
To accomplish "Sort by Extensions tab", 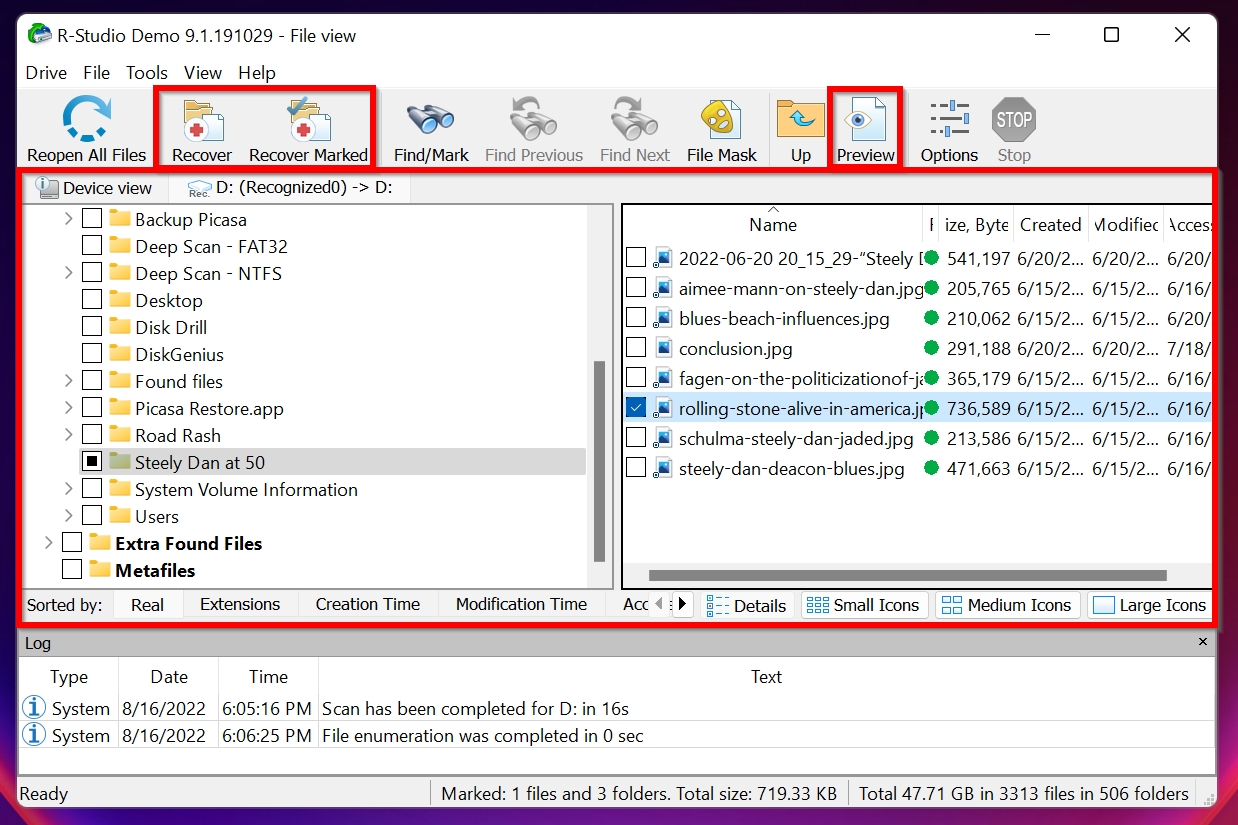I will point(240,604).
